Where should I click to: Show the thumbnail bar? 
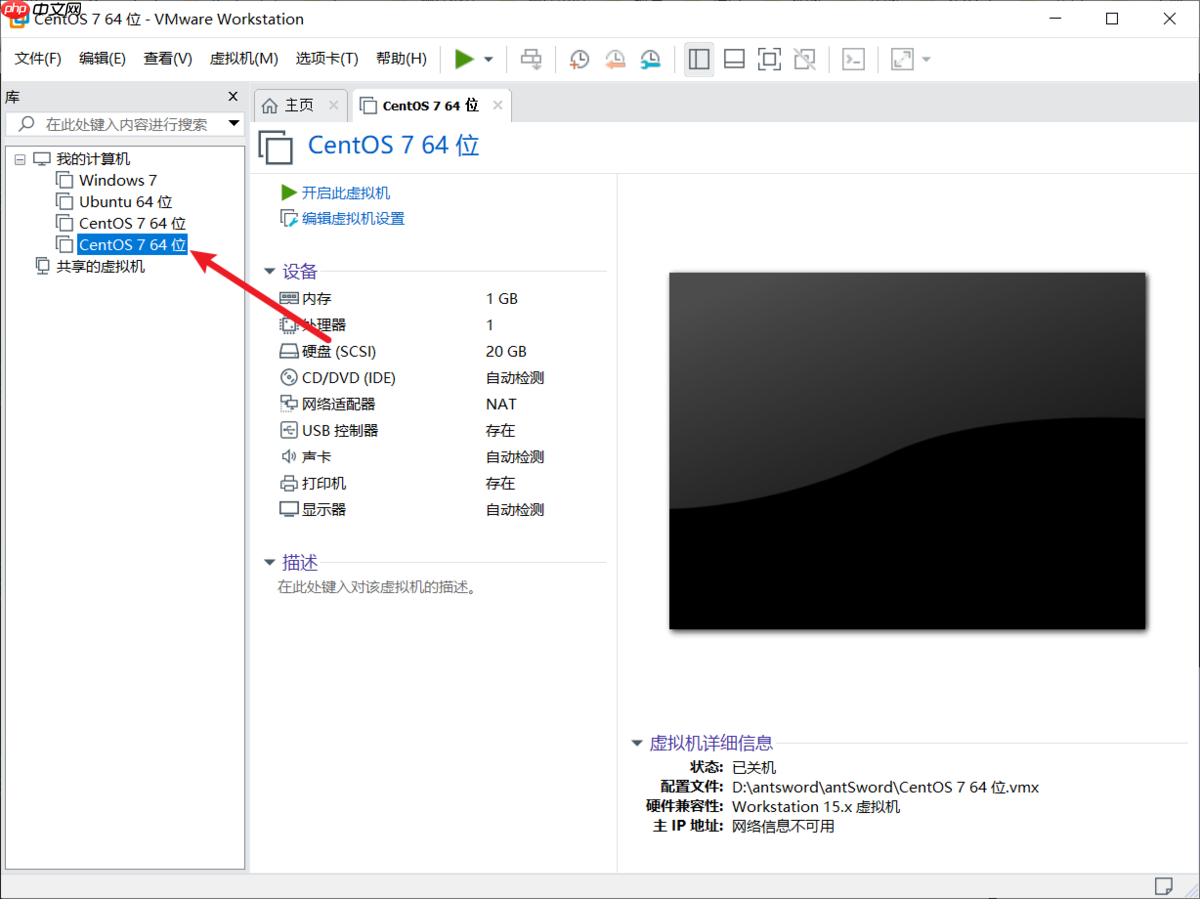(x=734, y=59)
